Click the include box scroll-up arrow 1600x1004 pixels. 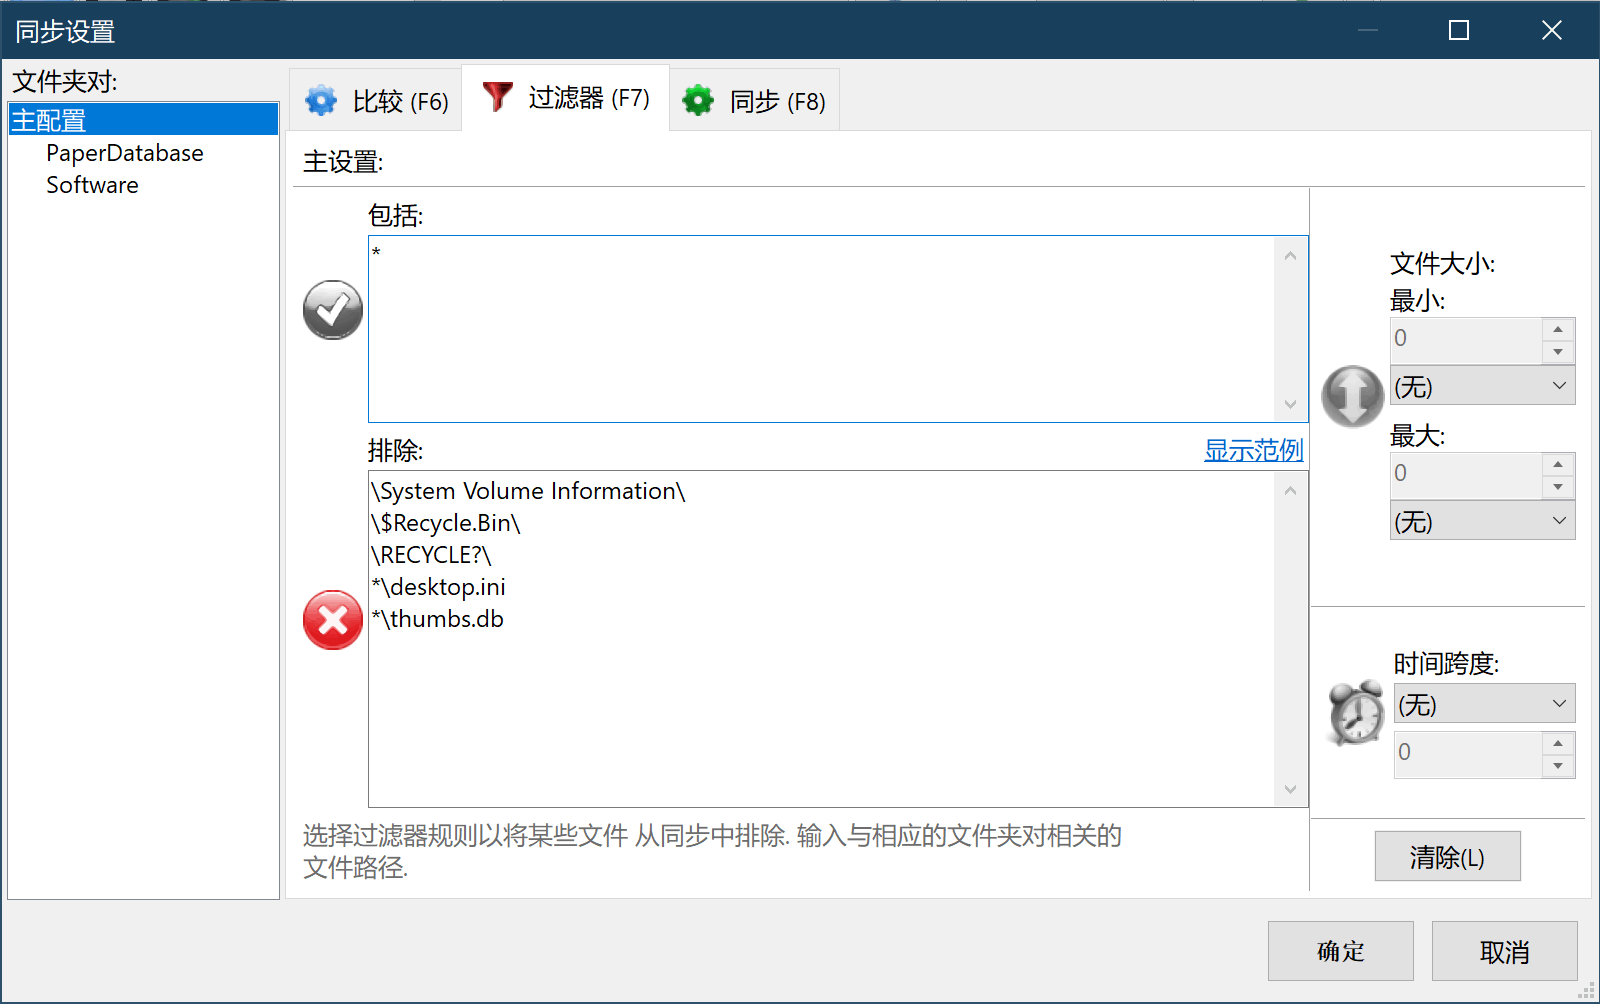pyautogui.click(x=1290, y=256)
